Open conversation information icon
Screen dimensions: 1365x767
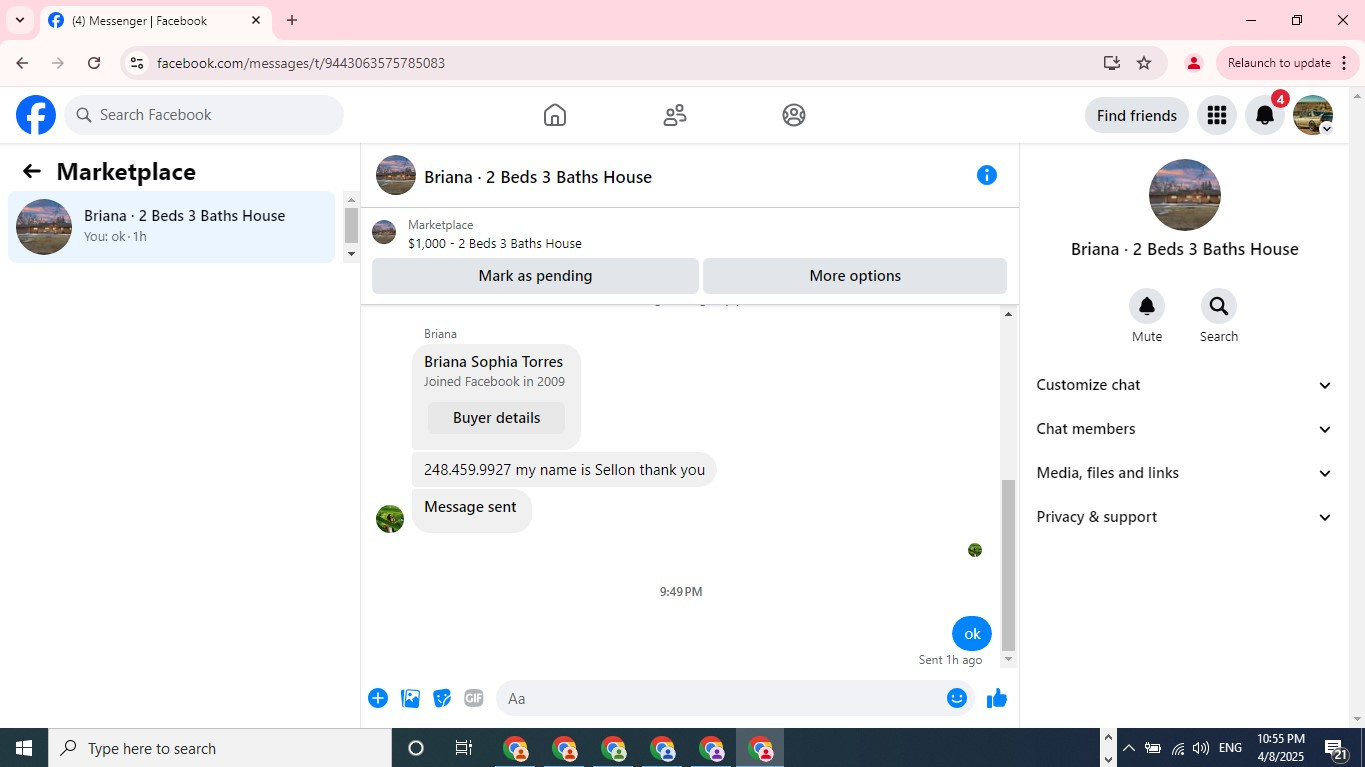[987, 176]
